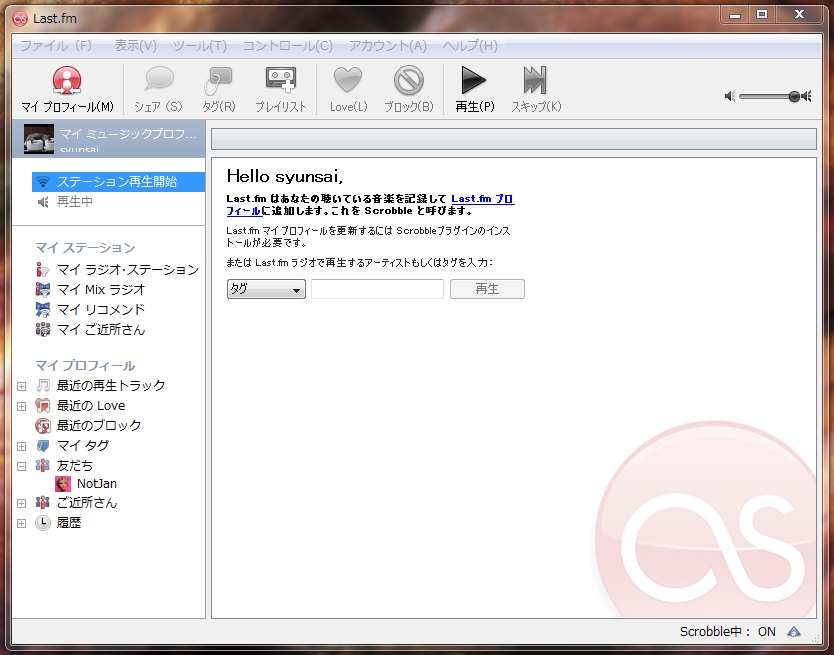Expand マイ タグ tree node
The image size is (834, 655).
click(x=21, y=446)
